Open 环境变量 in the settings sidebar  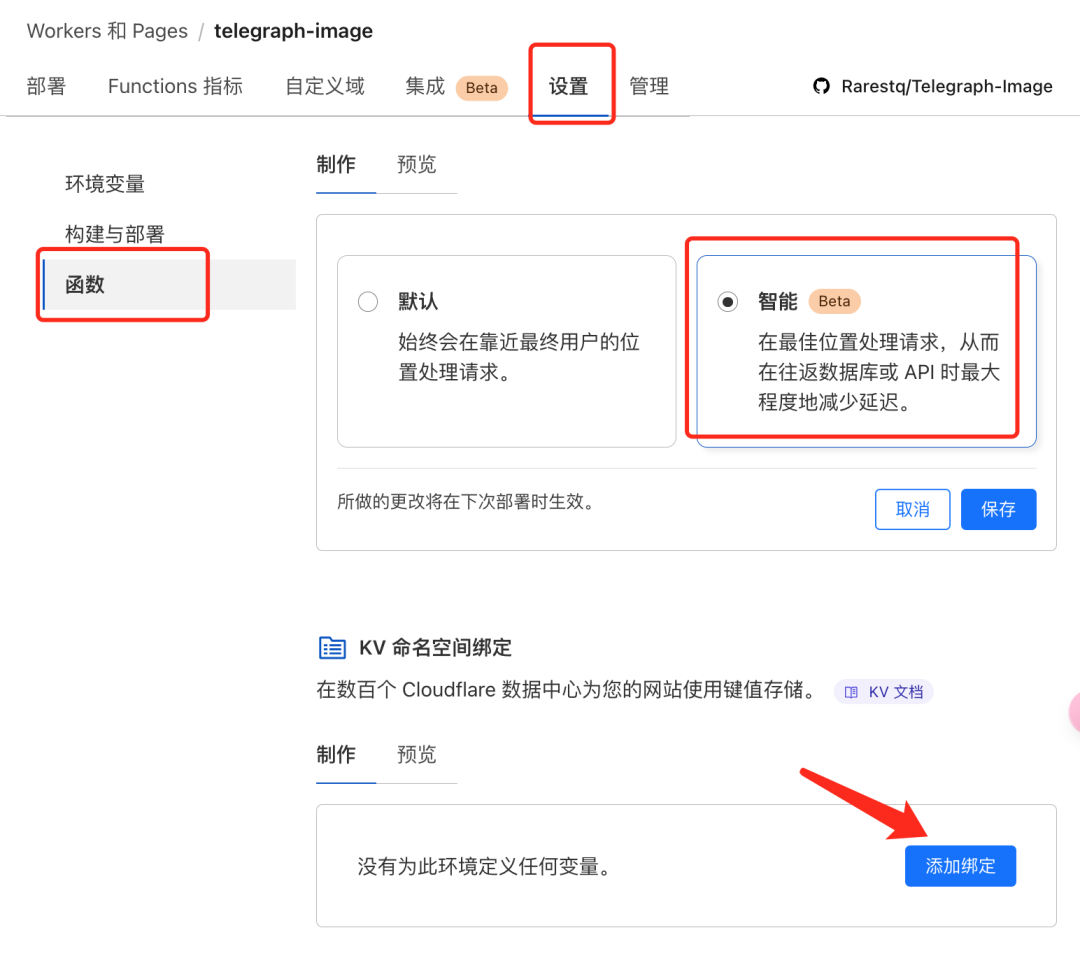(105, 184)
